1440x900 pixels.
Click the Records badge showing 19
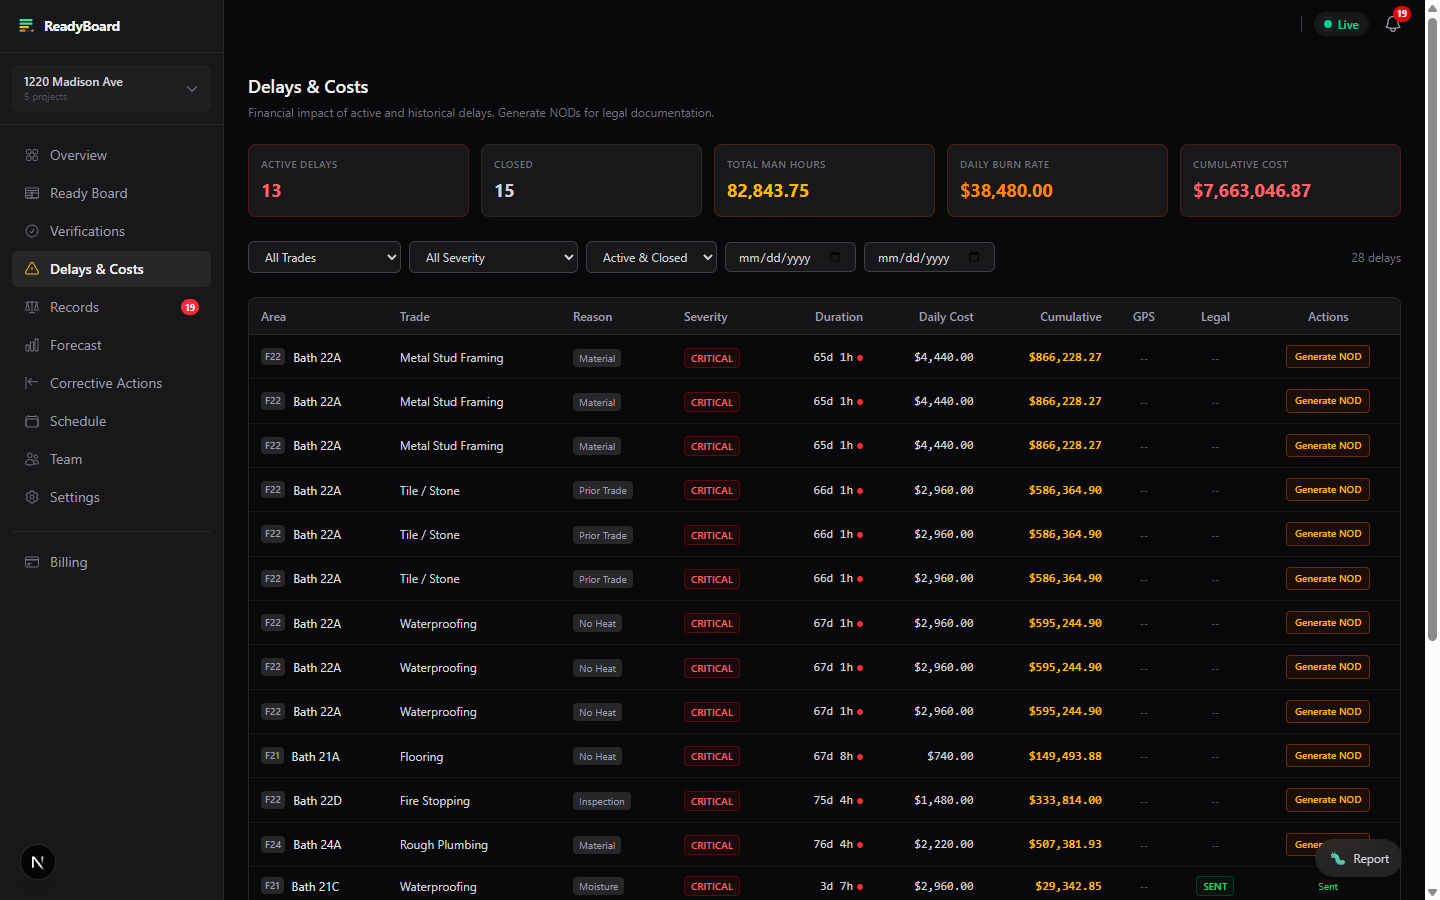pos(190,307)
